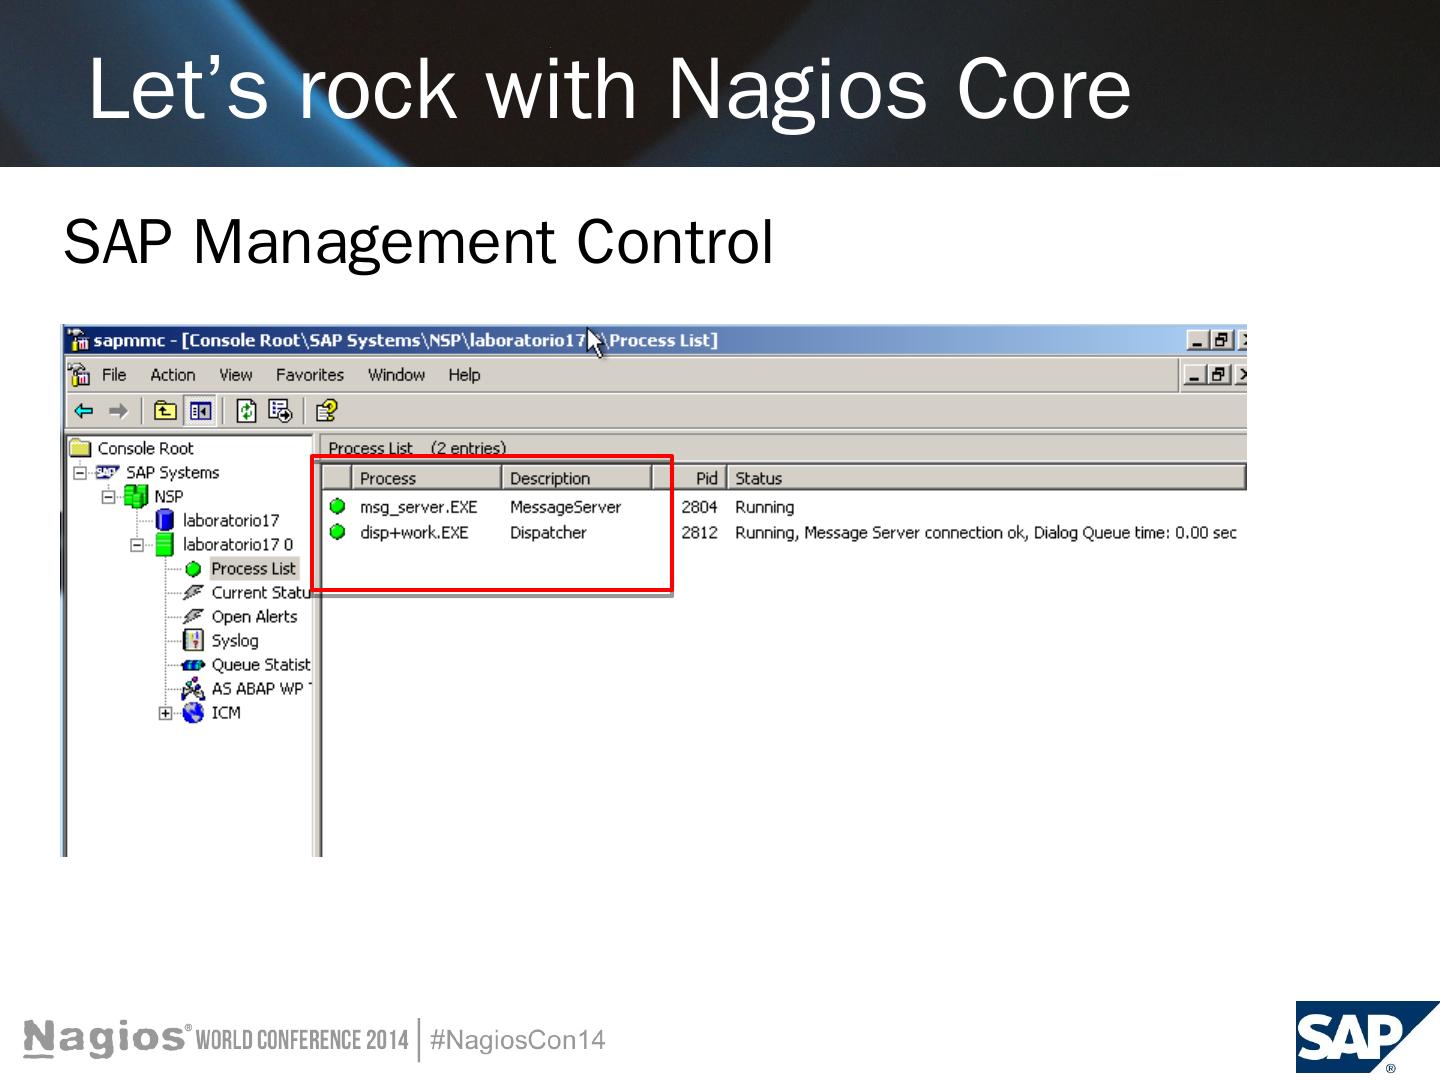Viewport: 1440px width, 1080px height.
Task: Click the green instance icon beside laboratorio17 0
Action: [x=165, y=544]
